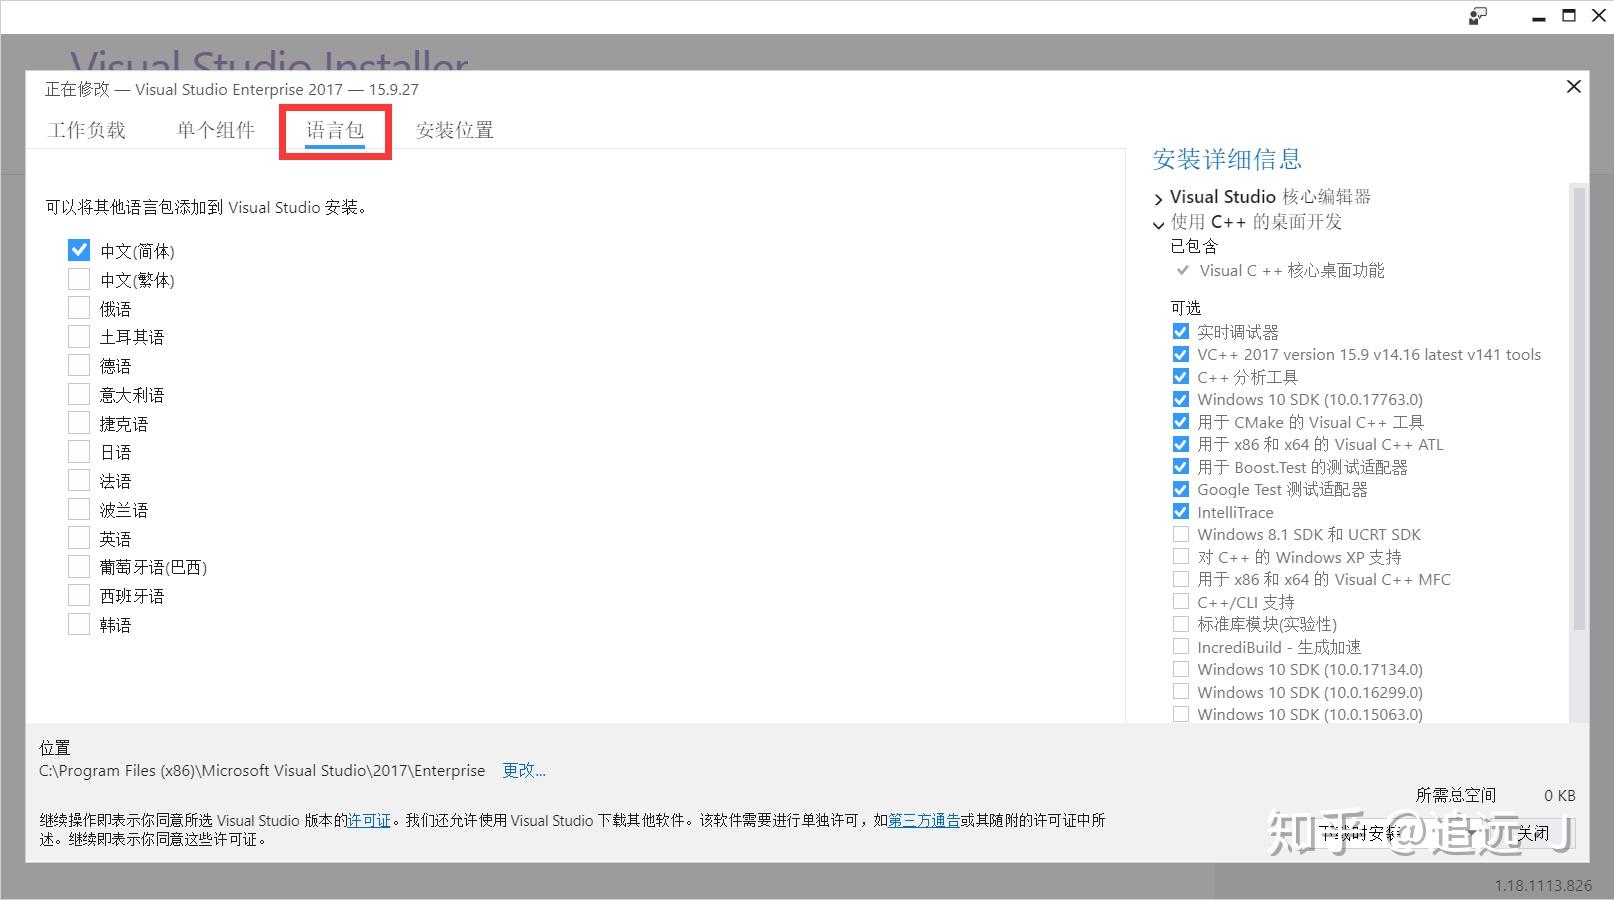Add the 德语 language pack
The width and height of the screenshot is (1614, 900).
[79, 365]
